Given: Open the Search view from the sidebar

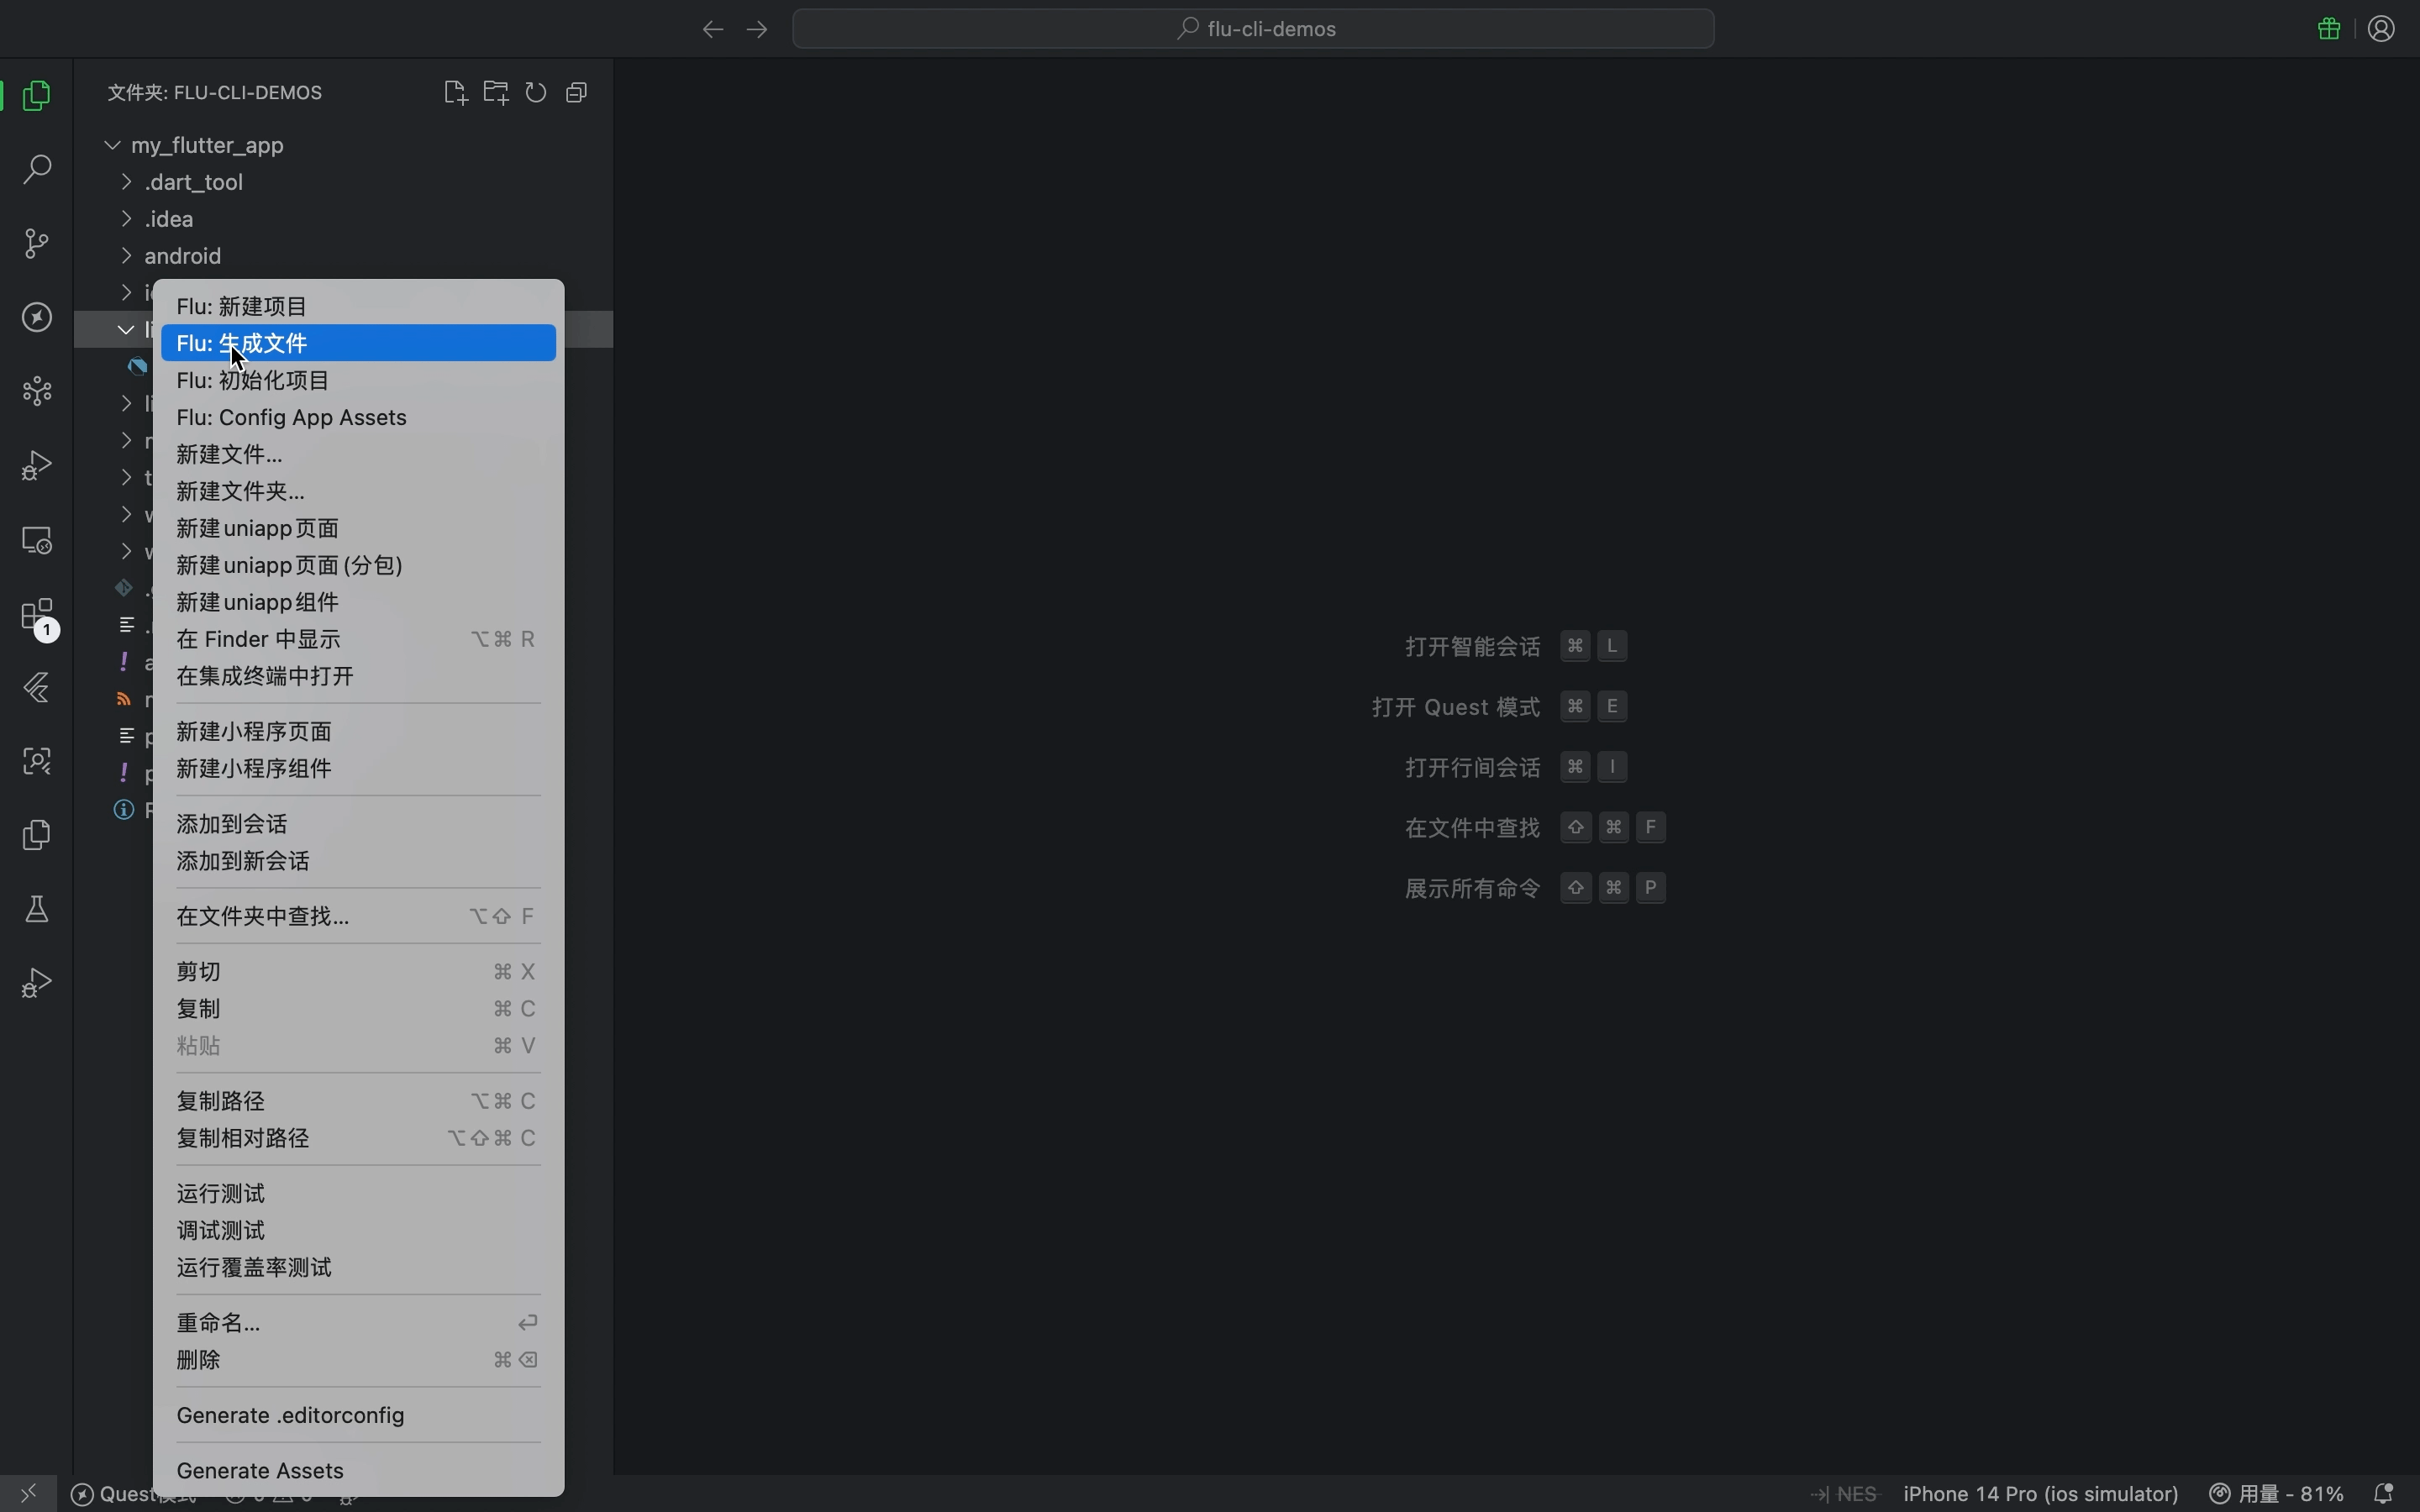Looking at the screenshot, I should click(36, 170).
